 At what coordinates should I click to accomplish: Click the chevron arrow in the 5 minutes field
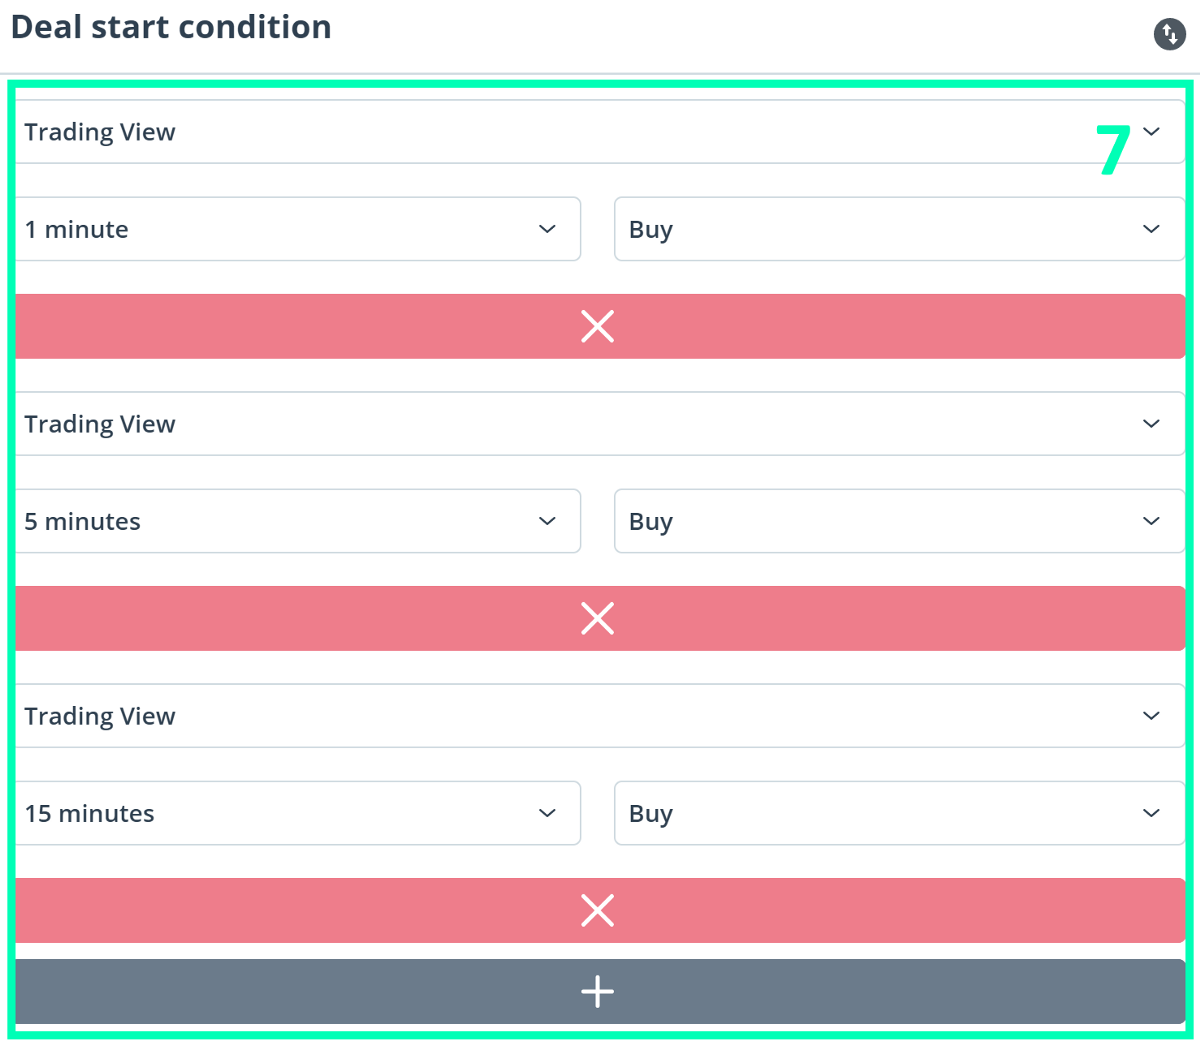547,521
